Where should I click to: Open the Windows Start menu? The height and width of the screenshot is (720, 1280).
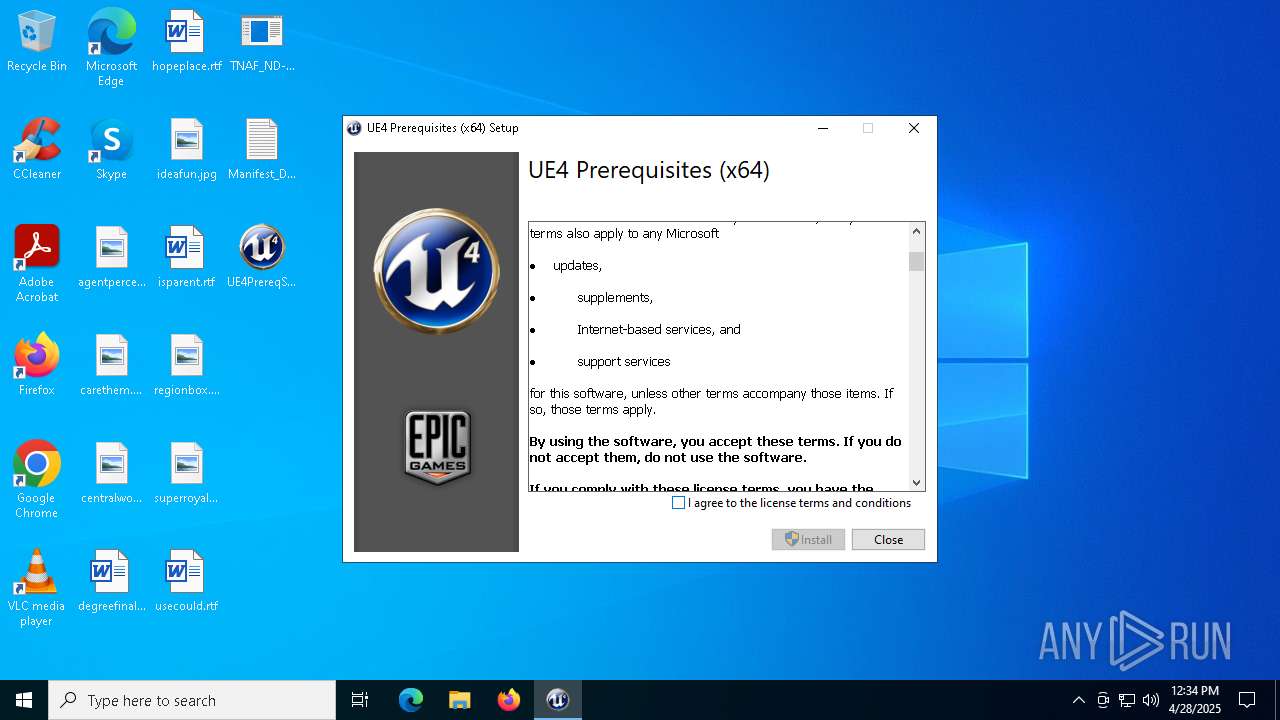(24, 700)
